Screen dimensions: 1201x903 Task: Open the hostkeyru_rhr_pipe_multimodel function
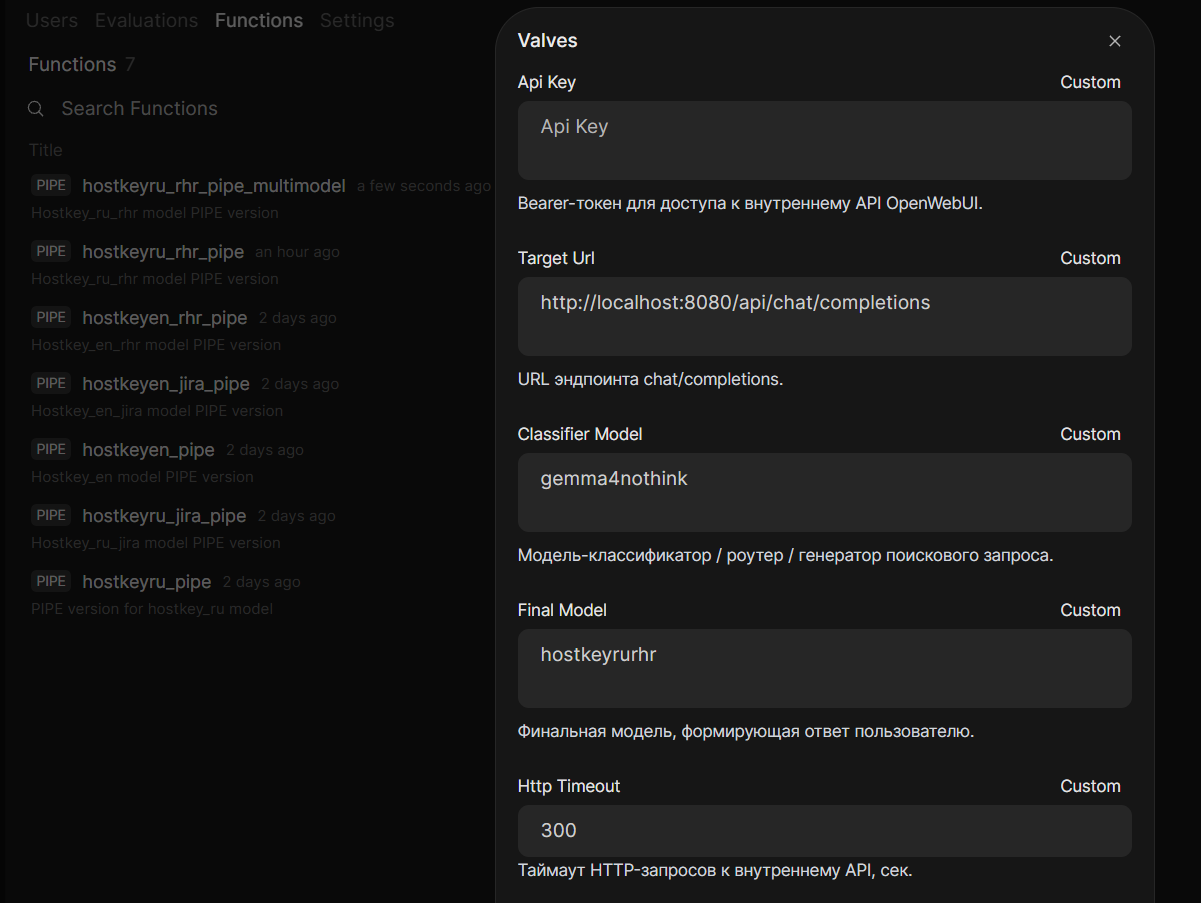point(214,186)
